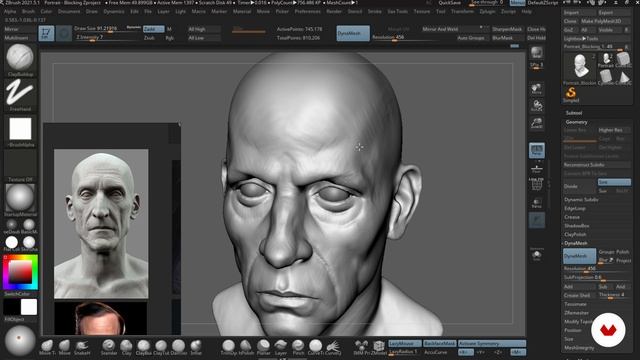
Task: Click the SimpleBrush S tool icon
Action: [x=571, y=94]
